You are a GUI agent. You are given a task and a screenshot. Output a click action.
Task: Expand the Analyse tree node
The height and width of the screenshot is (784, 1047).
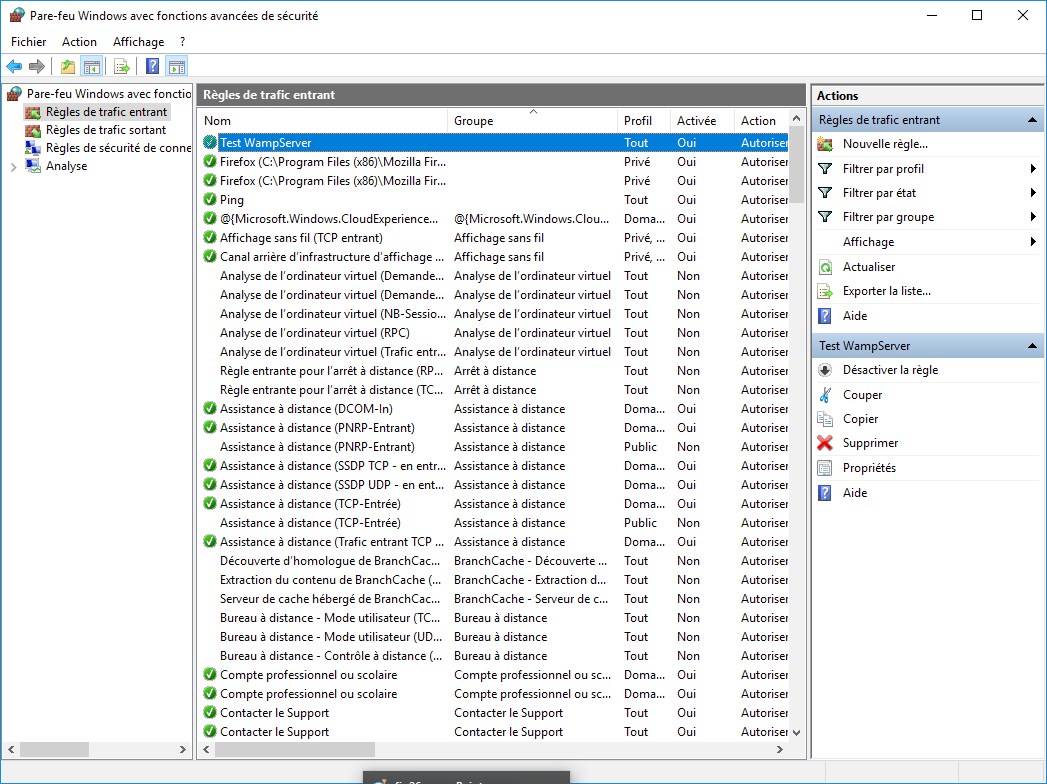pyautogui.click(x=13, y=167)
